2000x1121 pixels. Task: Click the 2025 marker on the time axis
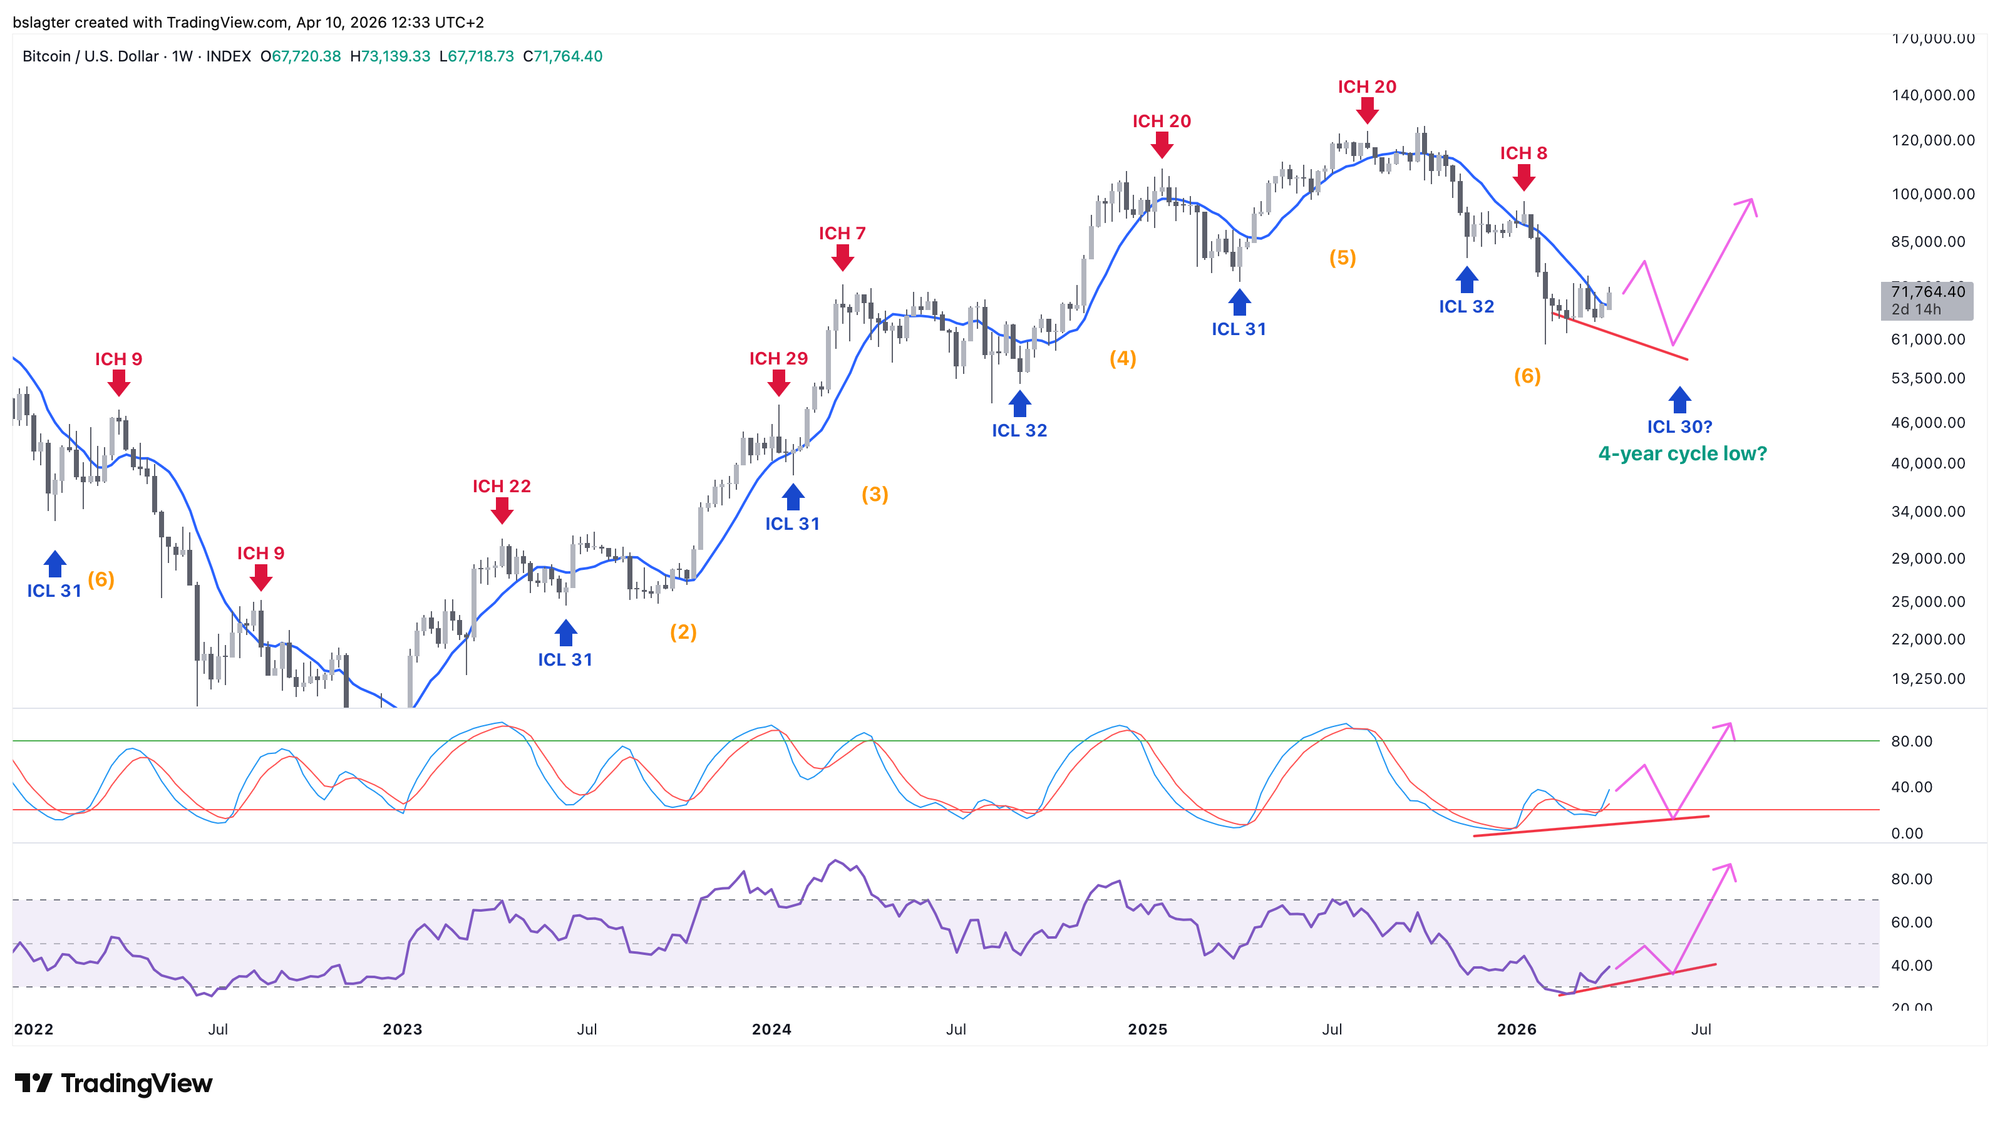(1147, 1029)
